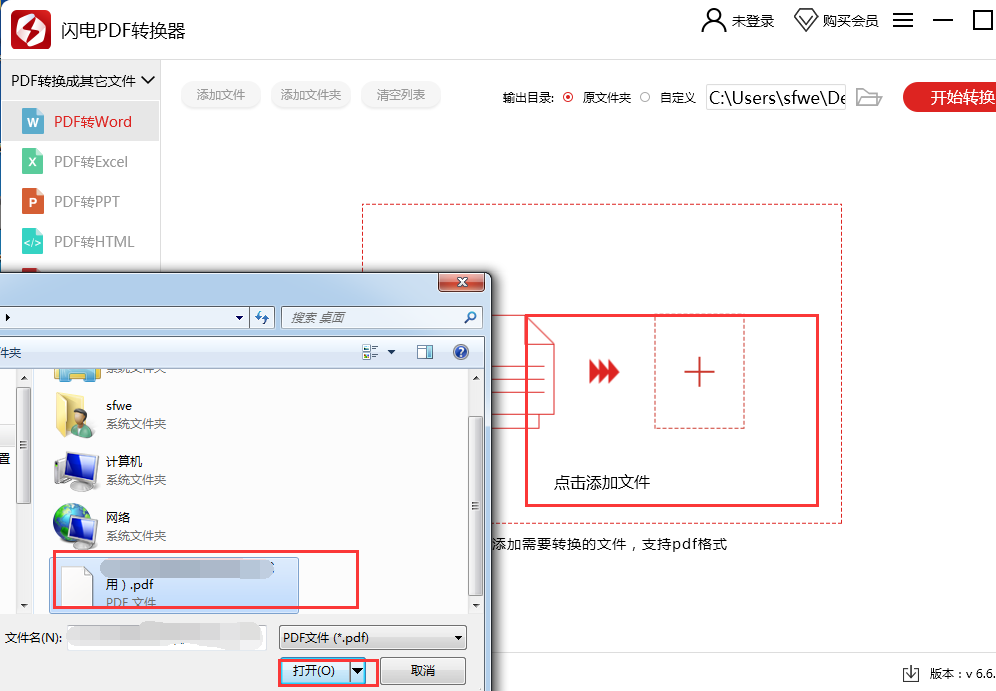Select 原文件夹 output radio button

click(568, 97)
